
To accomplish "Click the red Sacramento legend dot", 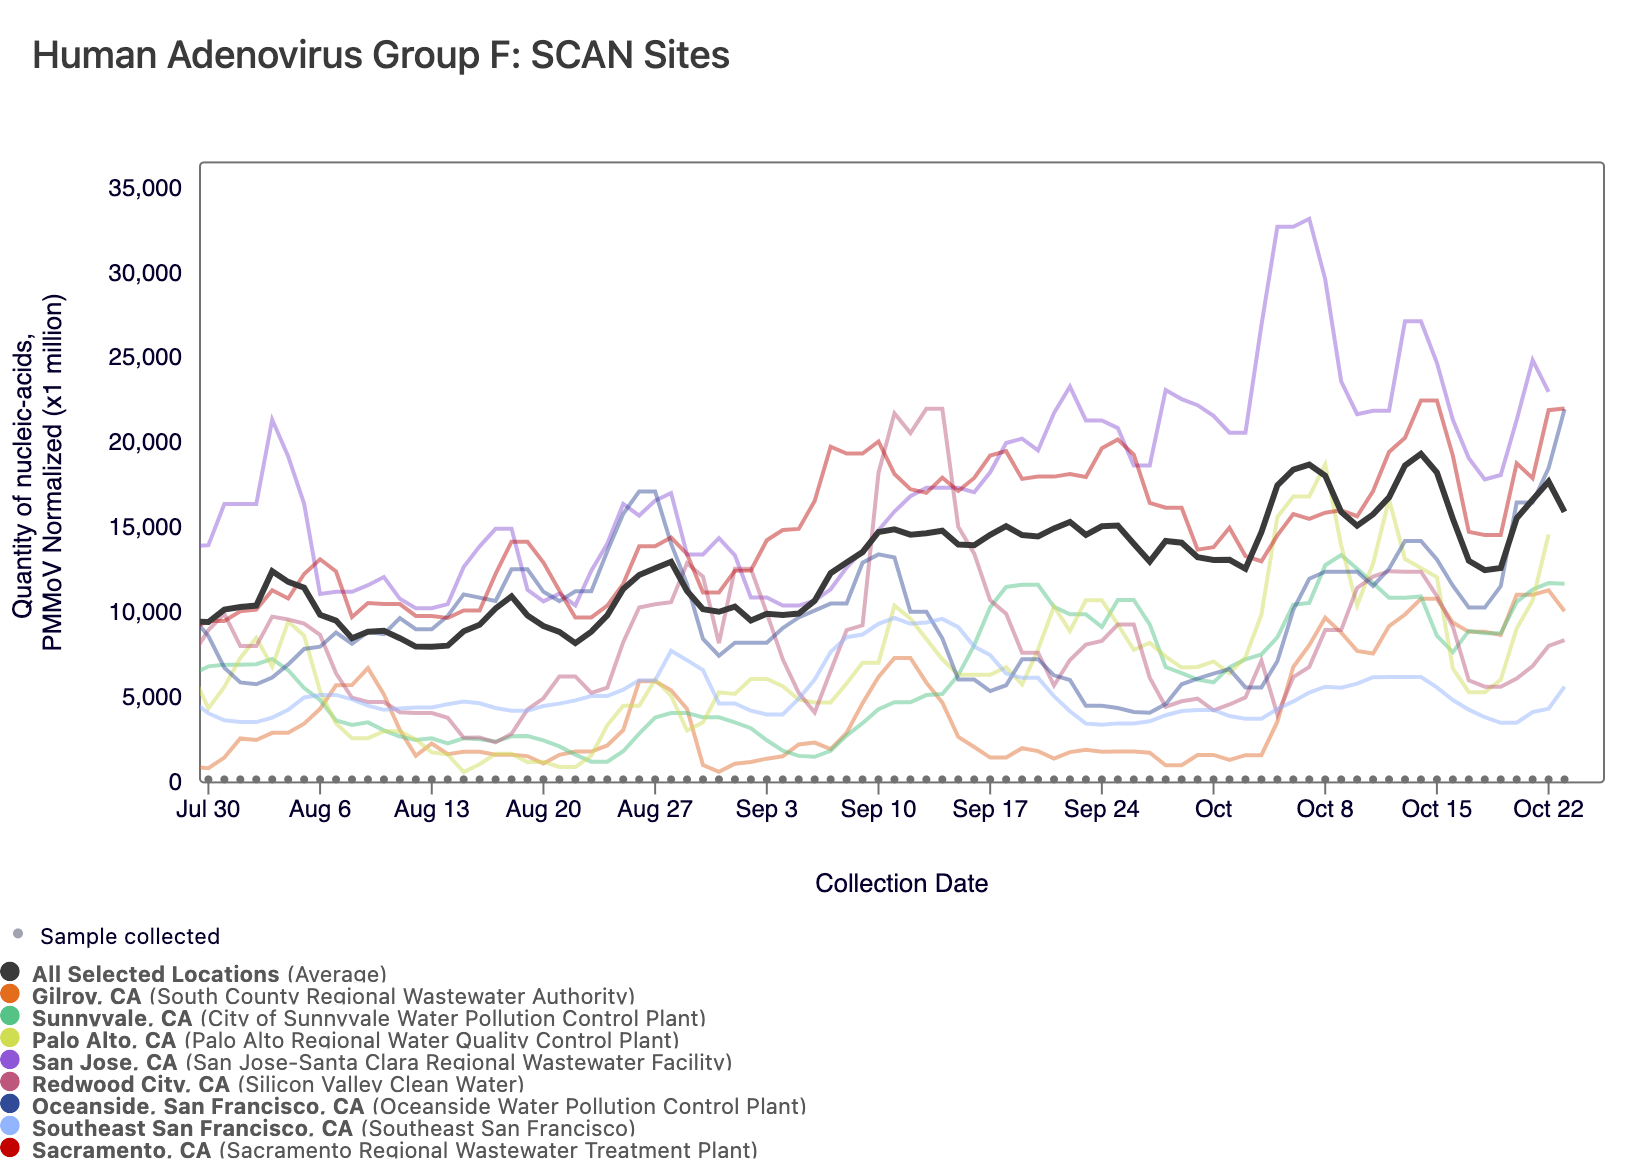I will (x=11, y=1149).
